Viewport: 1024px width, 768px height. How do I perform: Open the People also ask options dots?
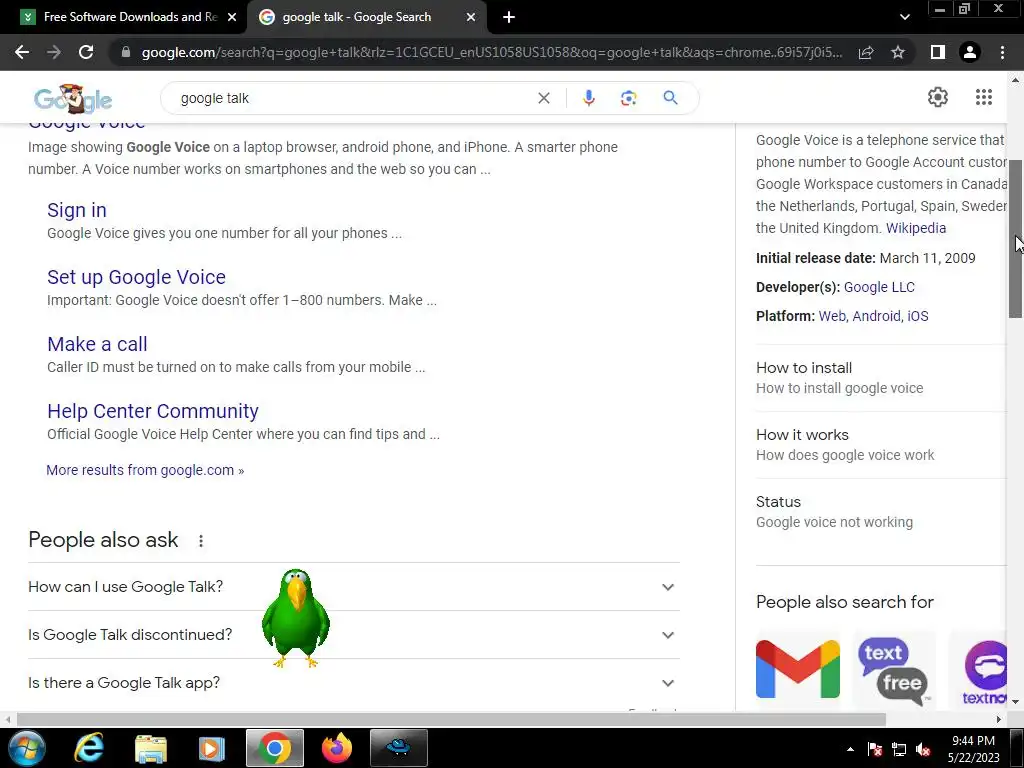coord(201,541)
